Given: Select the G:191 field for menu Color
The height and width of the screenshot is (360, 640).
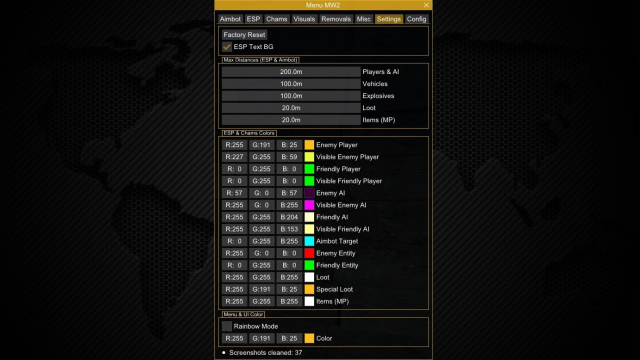Looking at the screenshot, I should pyautogui.click(x=262, y=338).
